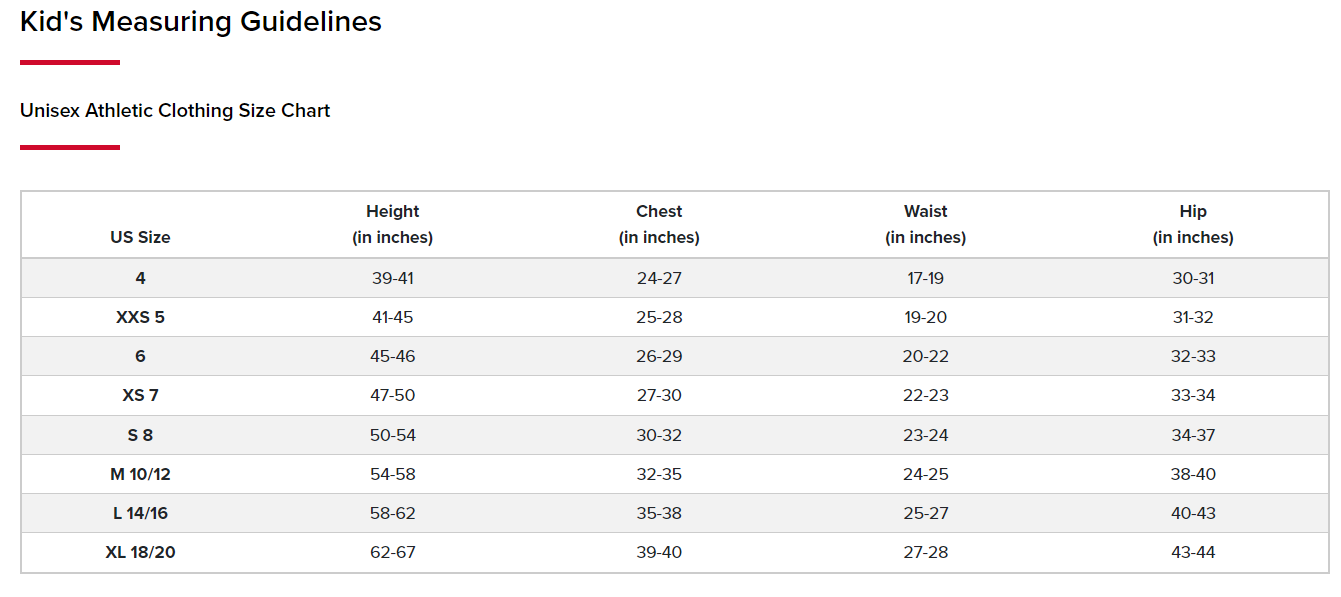Click the S 8 size label
1341x597 pixels.
(140, 435)
